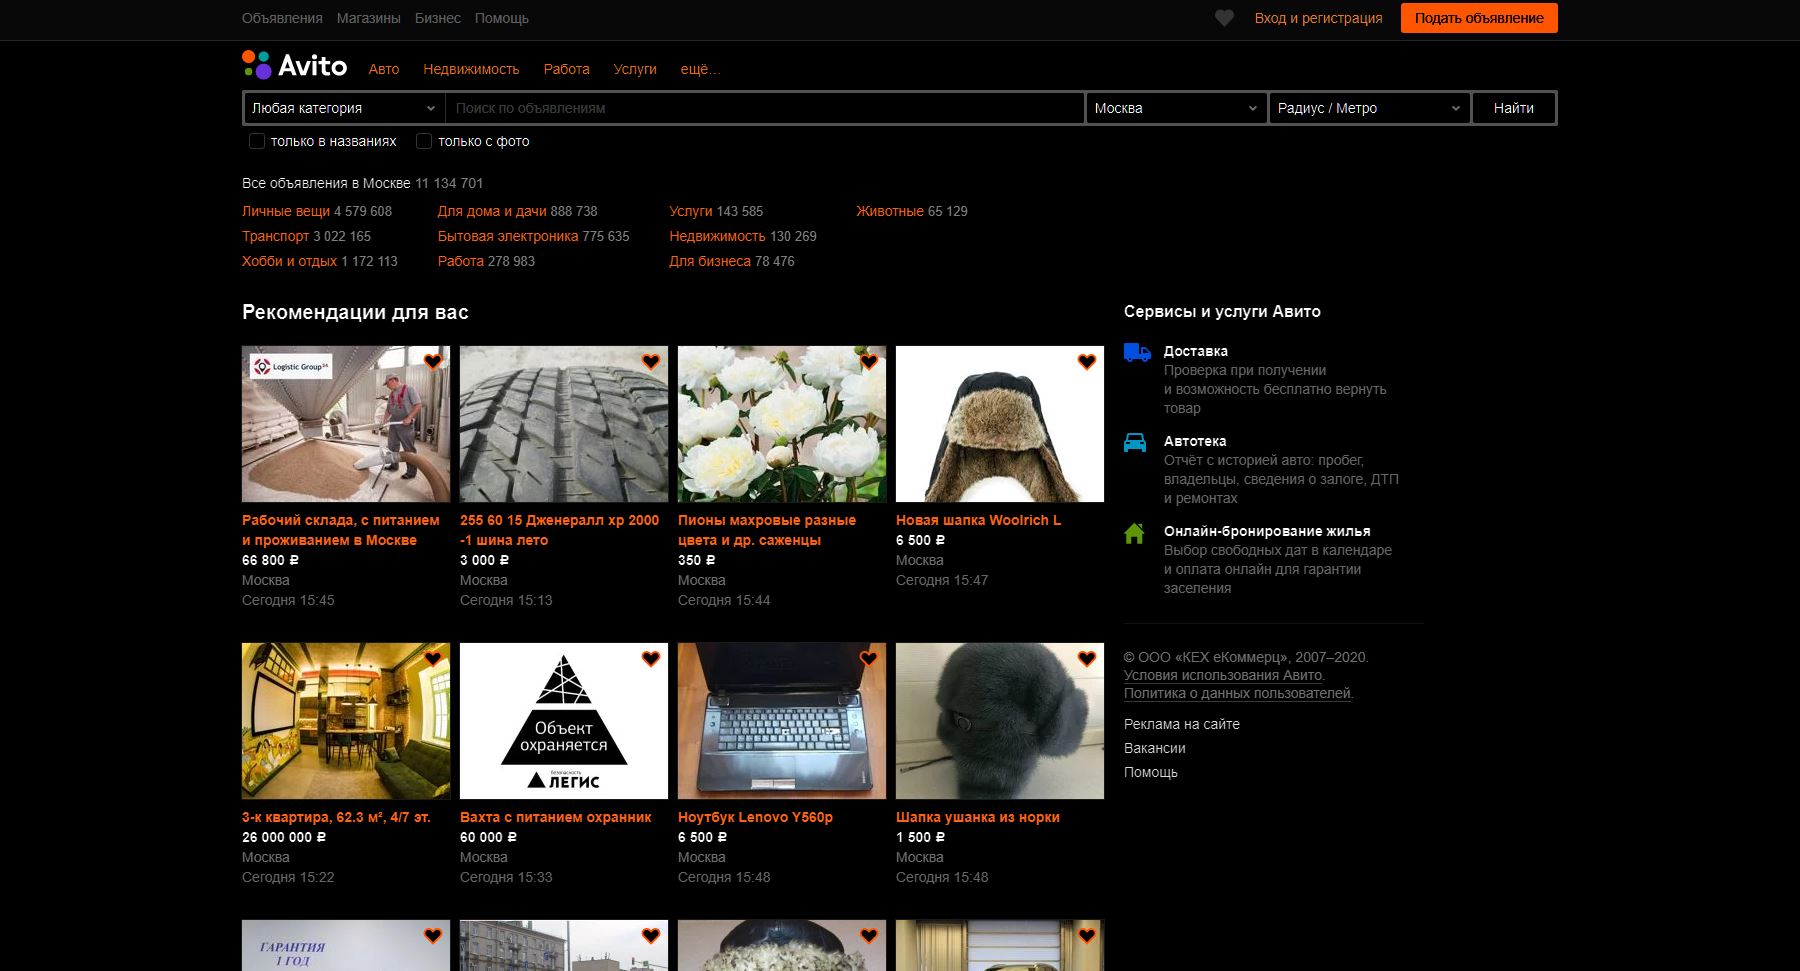Click the Avito logo
Viewport: 1800px width, 971px height.
295,66
